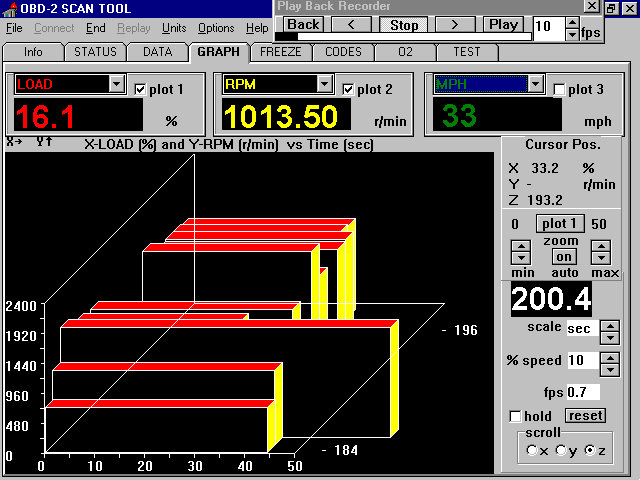
Task: Expand the RPM parameter dropdown
Action: 325,85
